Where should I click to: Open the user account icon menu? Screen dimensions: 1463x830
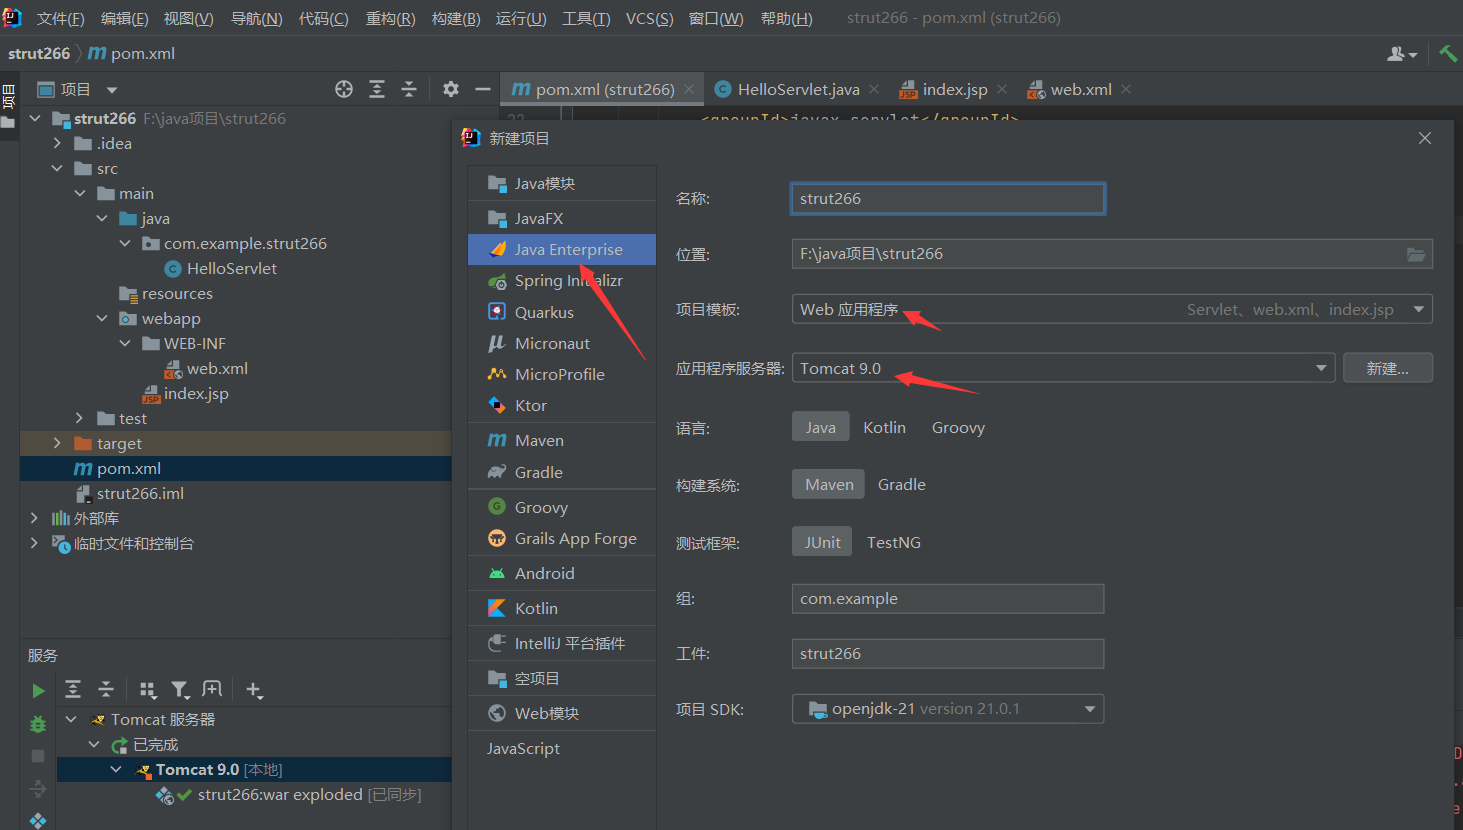click(x=1402, y=53)
